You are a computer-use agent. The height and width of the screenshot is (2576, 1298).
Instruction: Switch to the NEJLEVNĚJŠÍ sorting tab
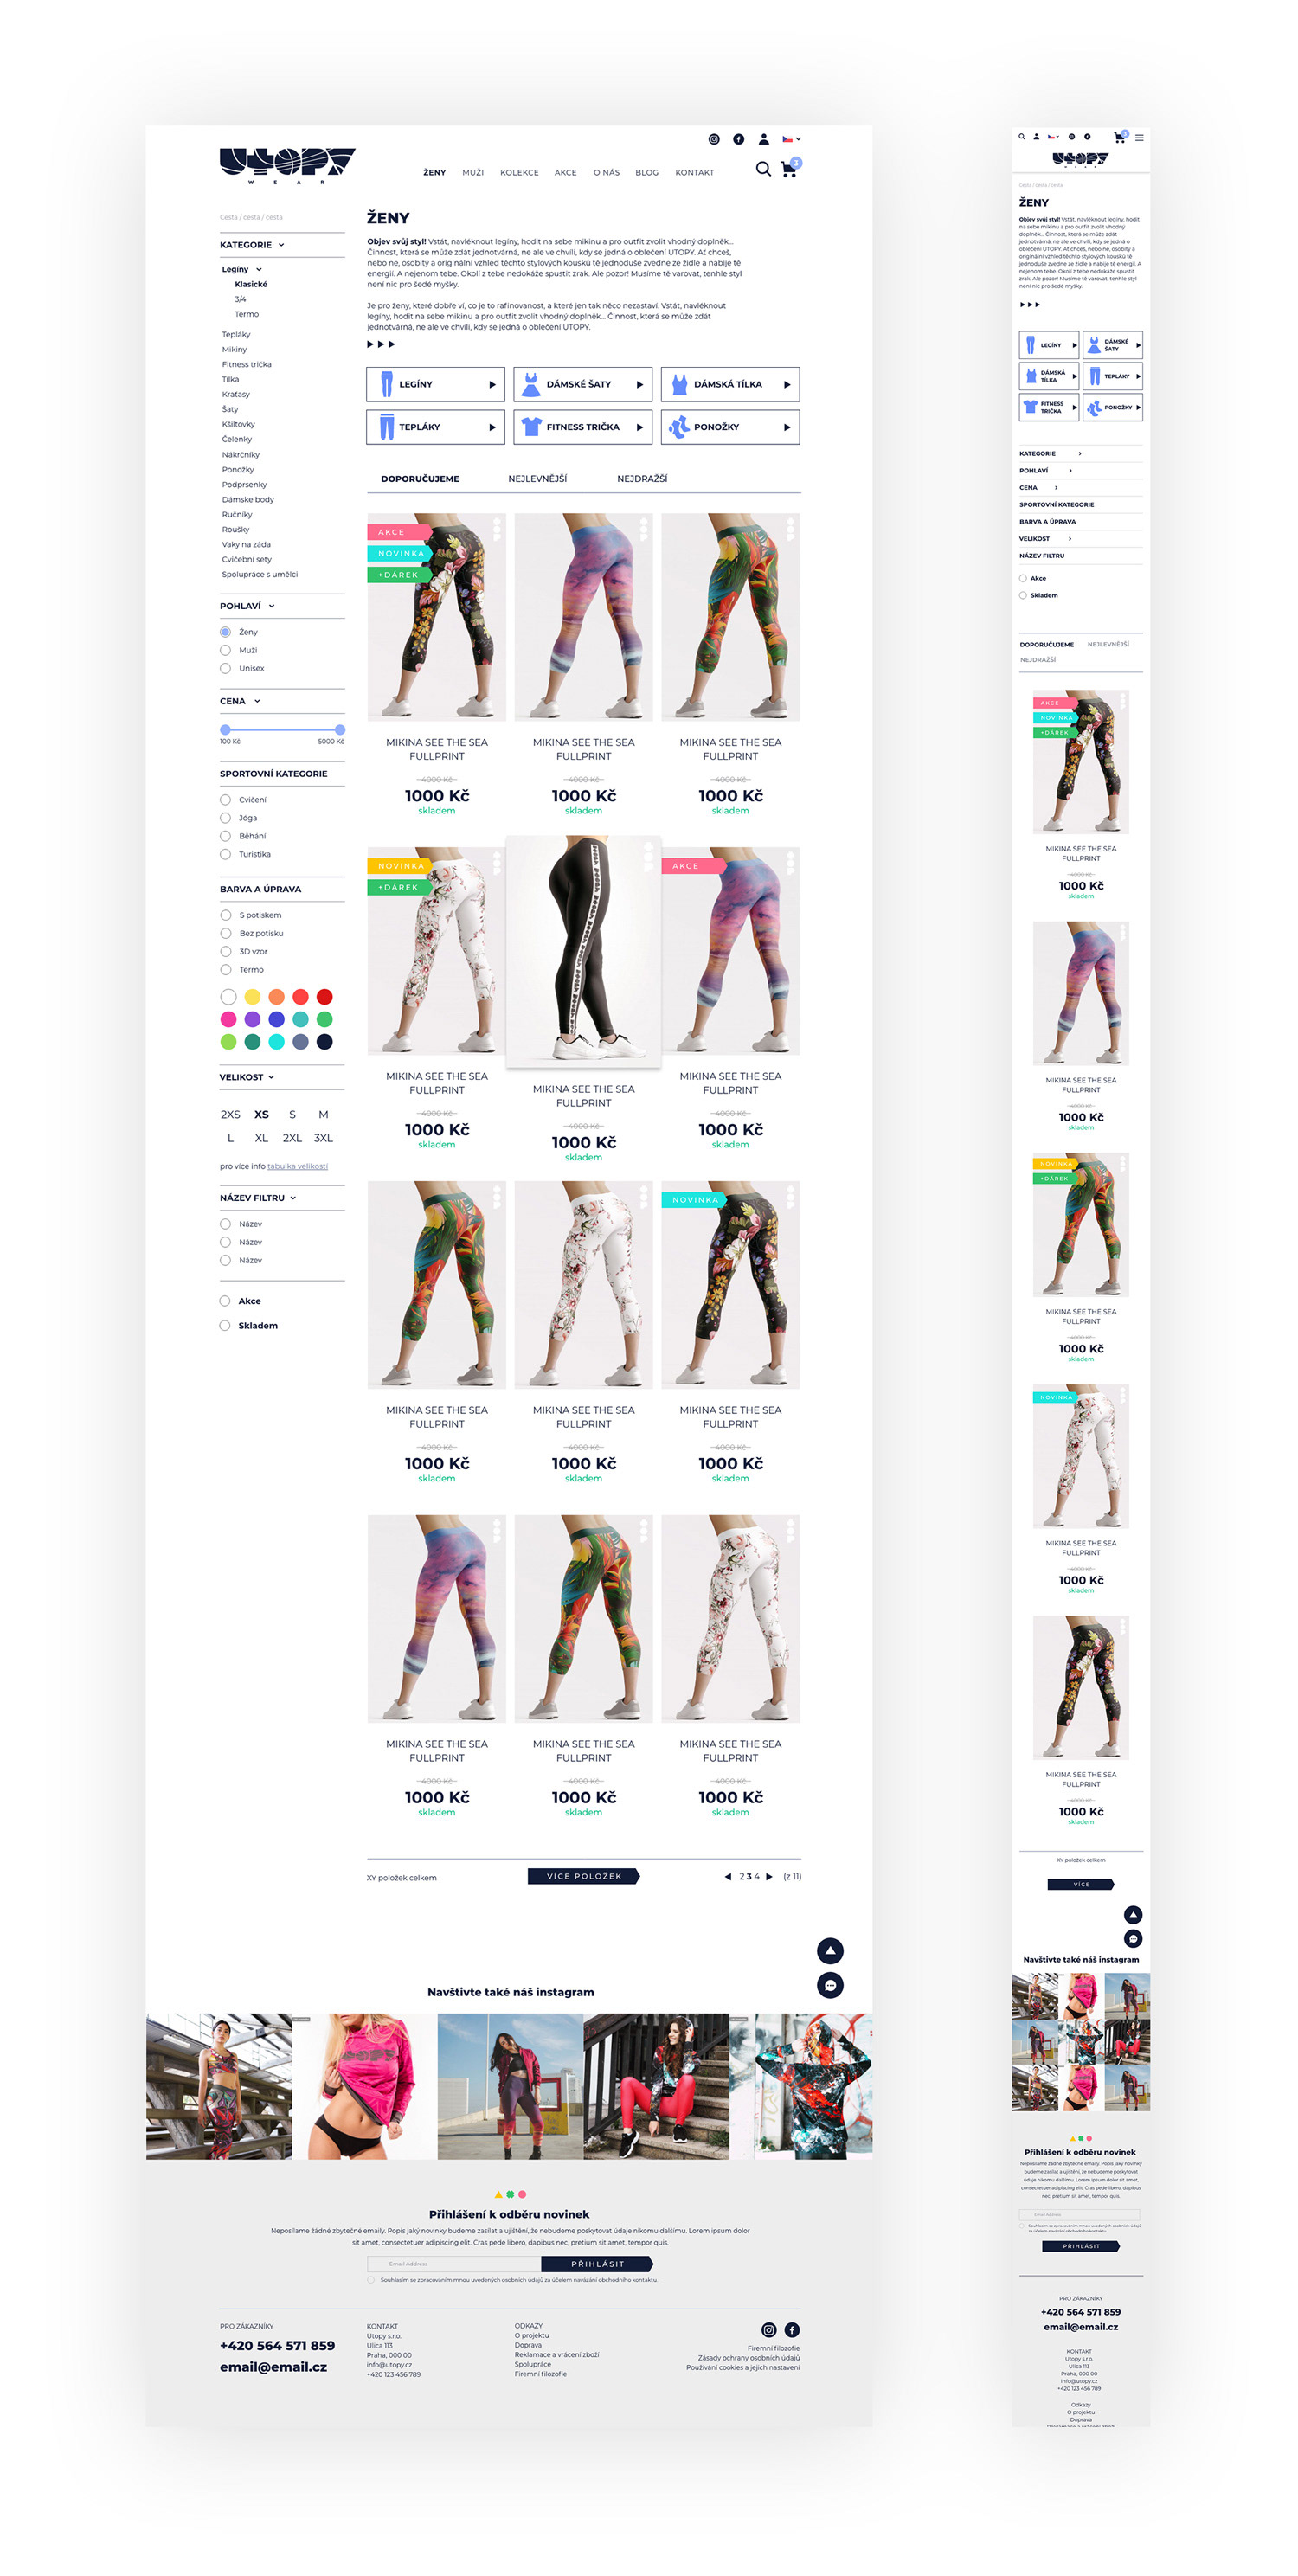(x=537, y=479)
